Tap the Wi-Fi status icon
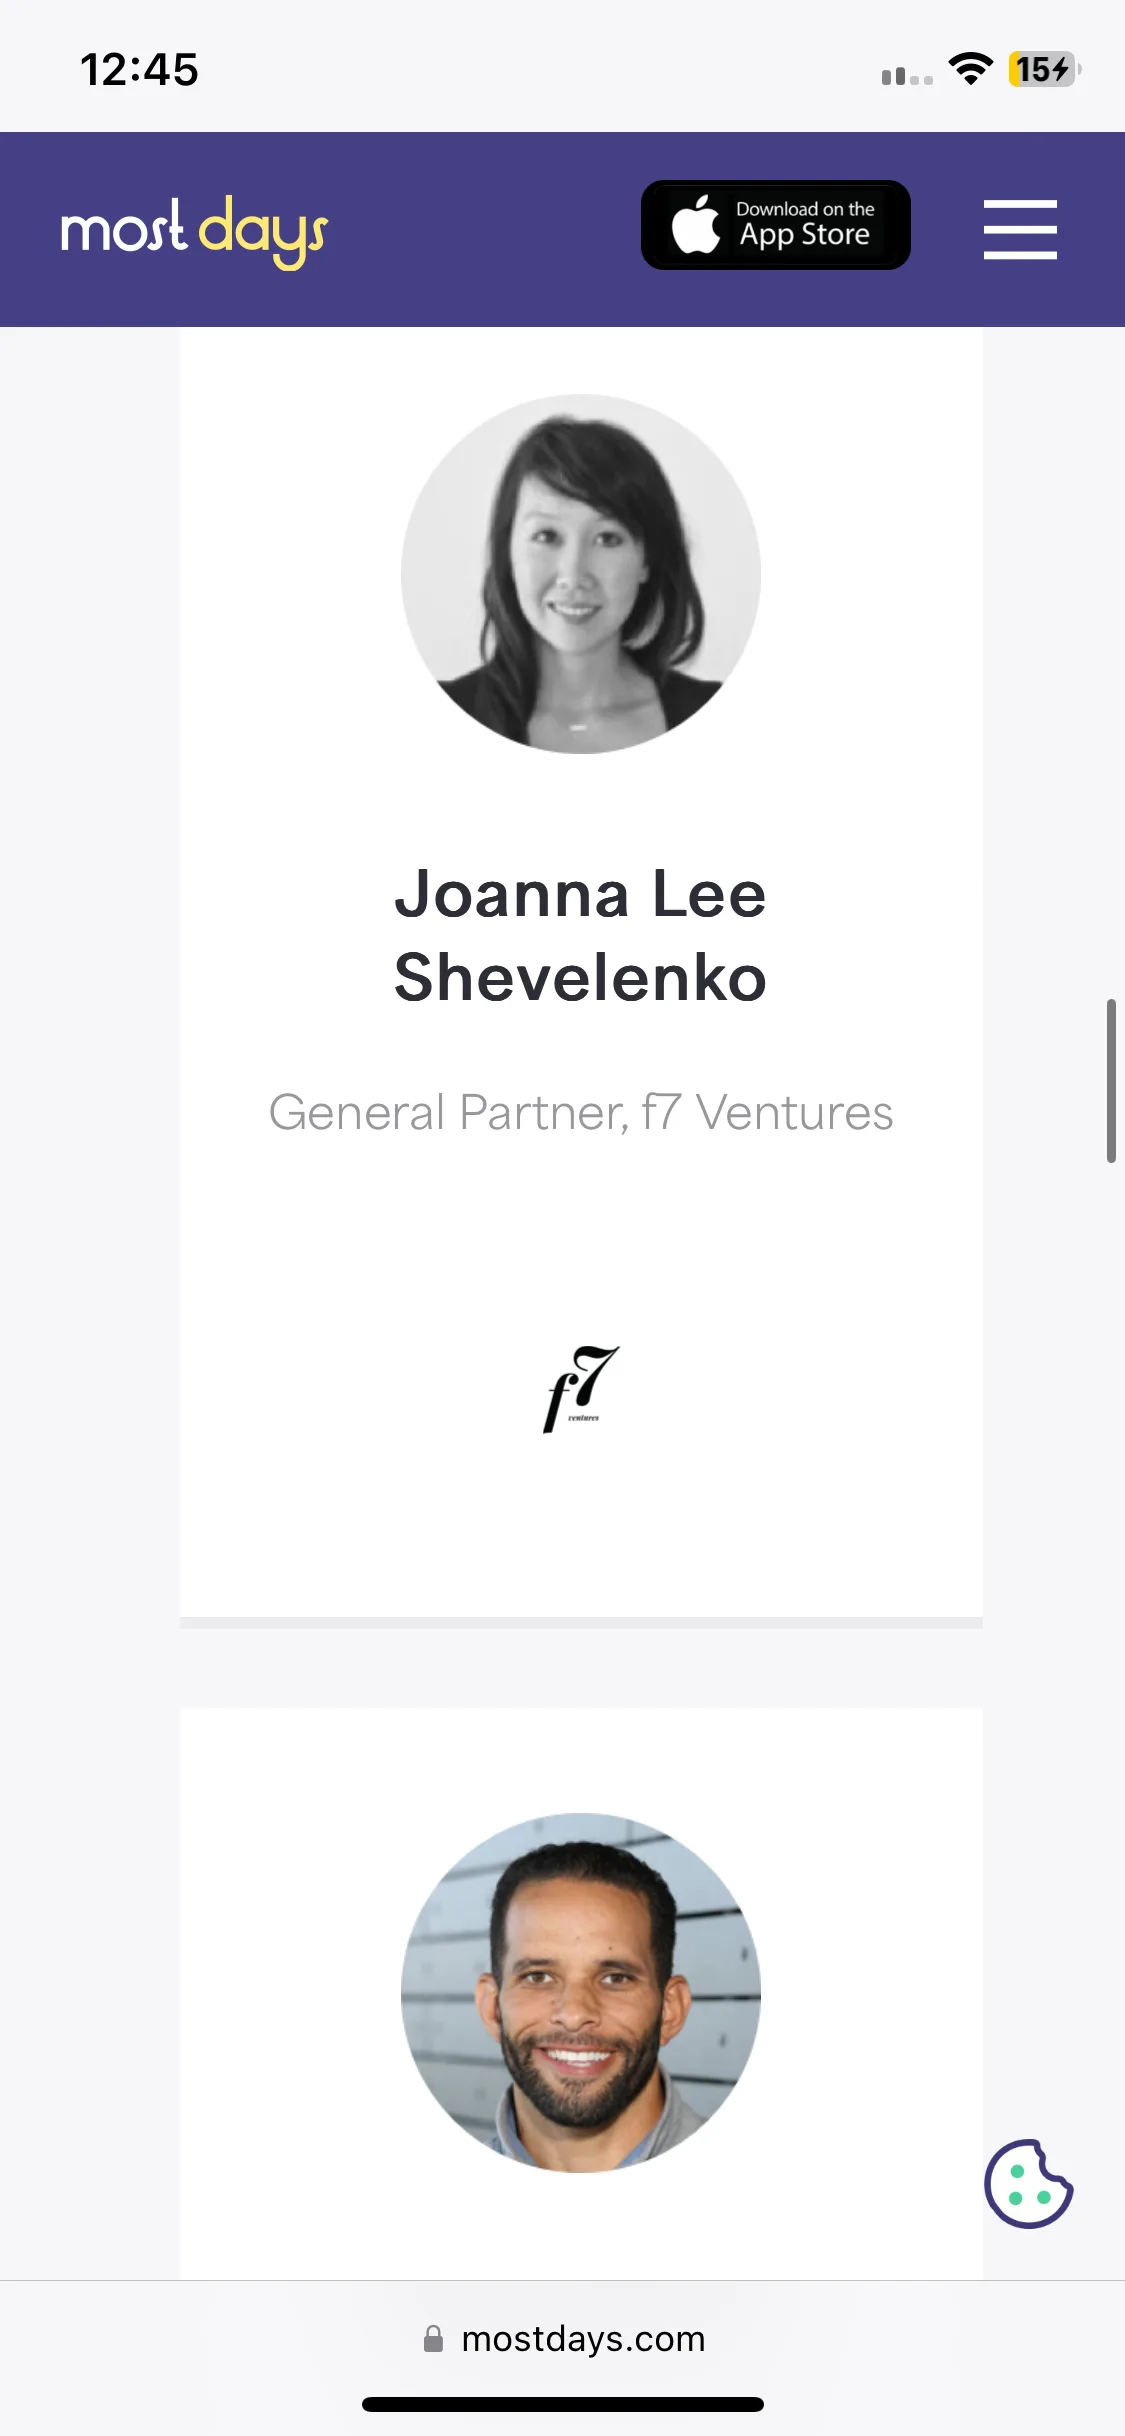The height and width of the screenshot is (2436, 1125). pyautogui.click(x=970, y=69)
